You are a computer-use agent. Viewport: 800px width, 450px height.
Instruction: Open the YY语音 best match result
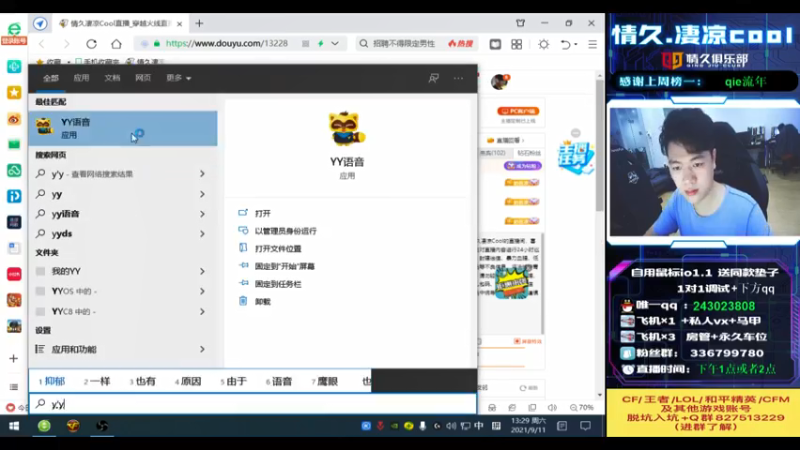123,128
